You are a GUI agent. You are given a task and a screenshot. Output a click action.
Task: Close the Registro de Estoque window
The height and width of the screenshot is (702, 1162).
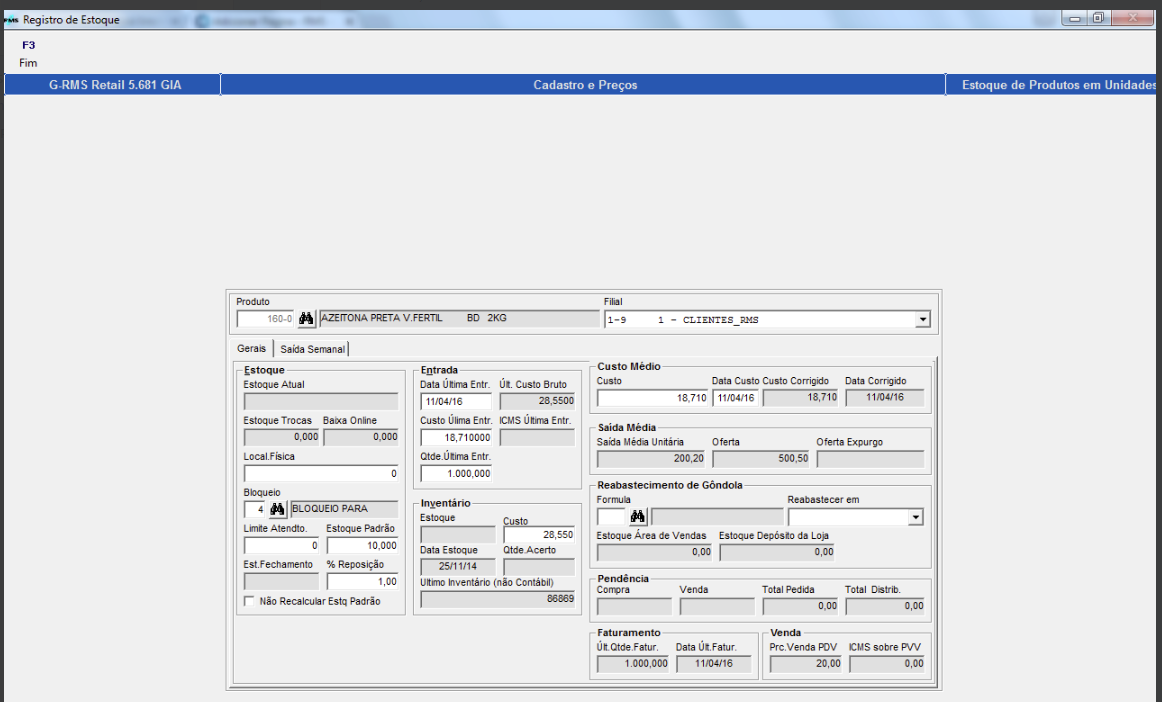tap(1132, 18)
